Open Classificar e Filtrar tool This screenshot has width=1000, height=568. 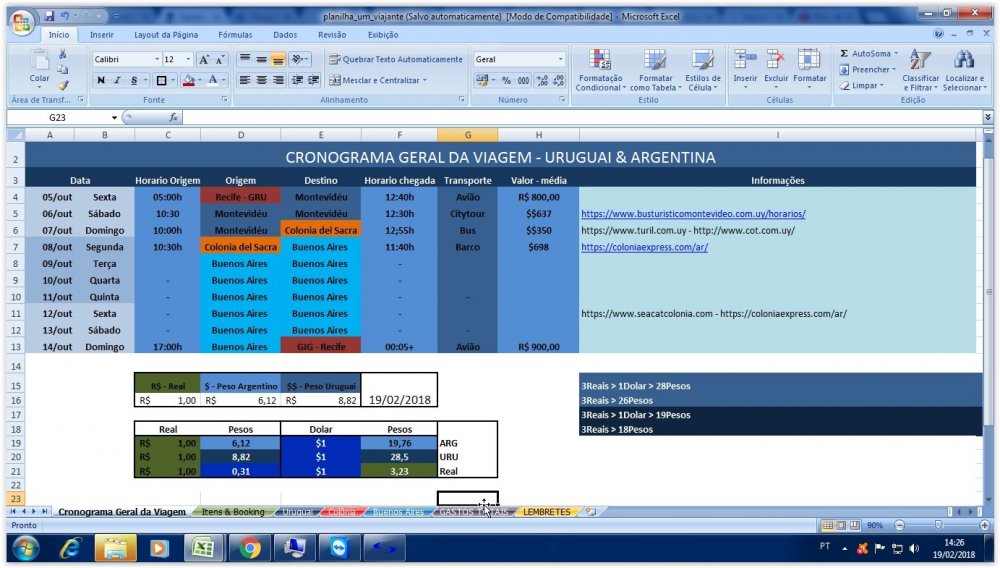tap(920, 68)
